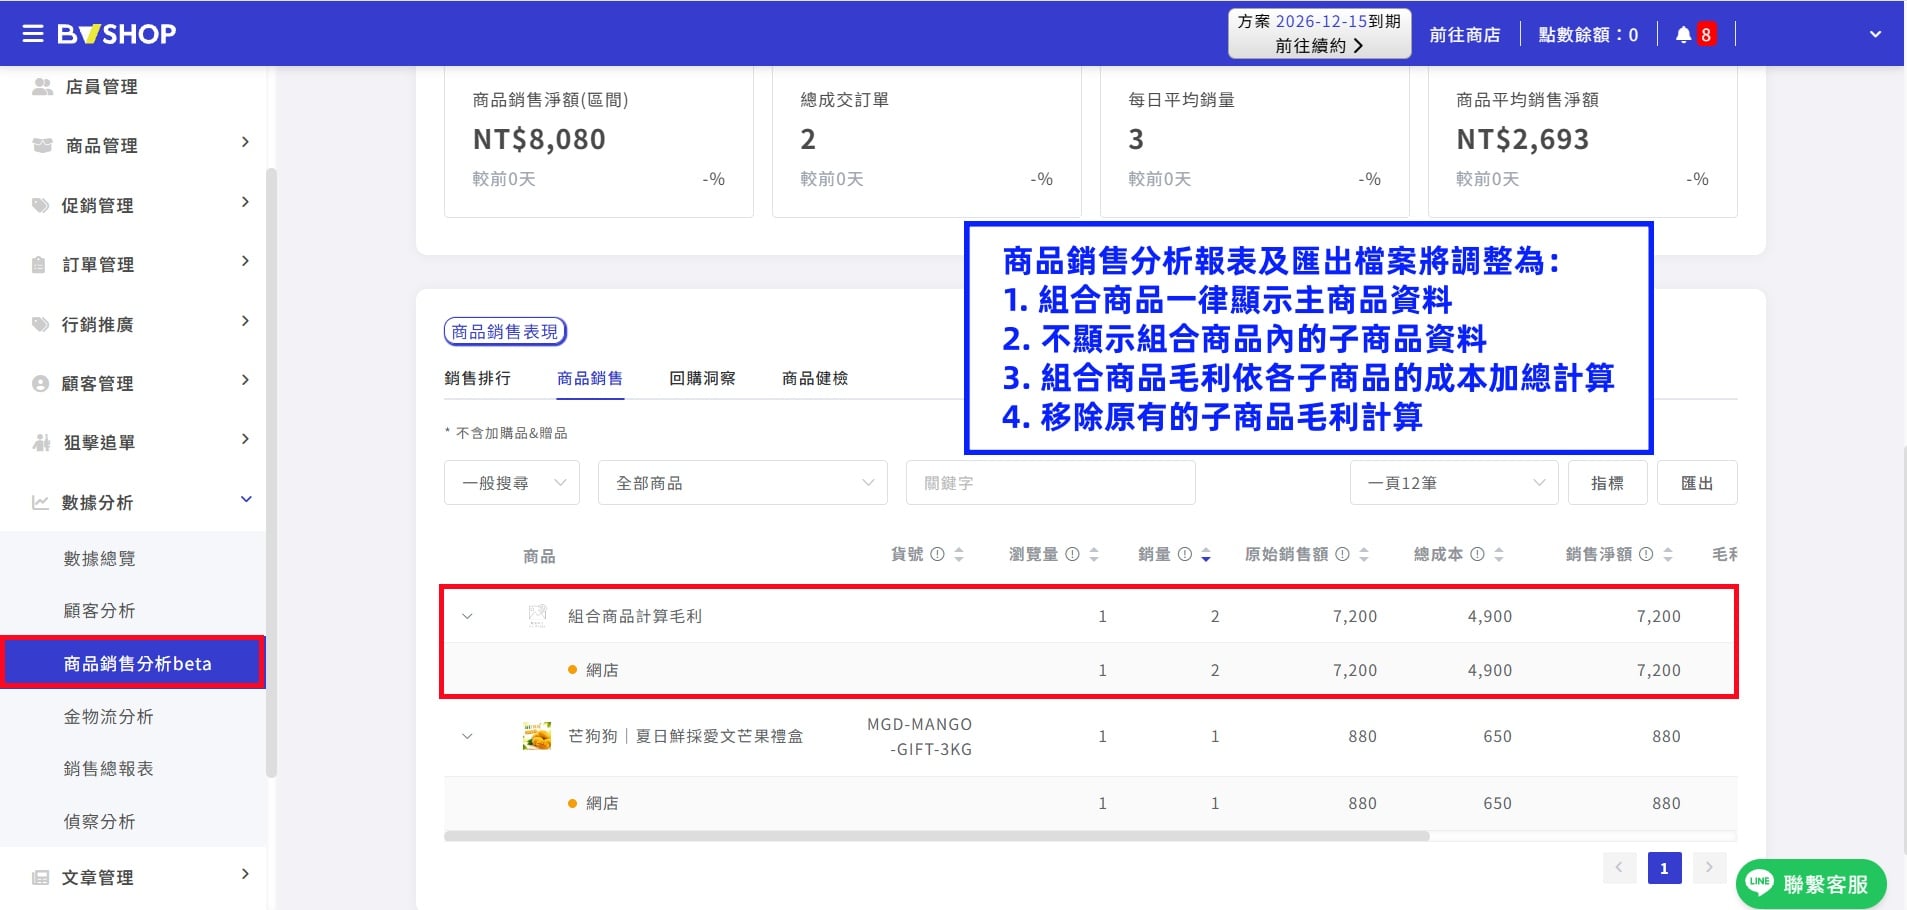Click the 店員管理 staff icon
This screenshot has height=910, width=1907.
click(x=42, y=87)
